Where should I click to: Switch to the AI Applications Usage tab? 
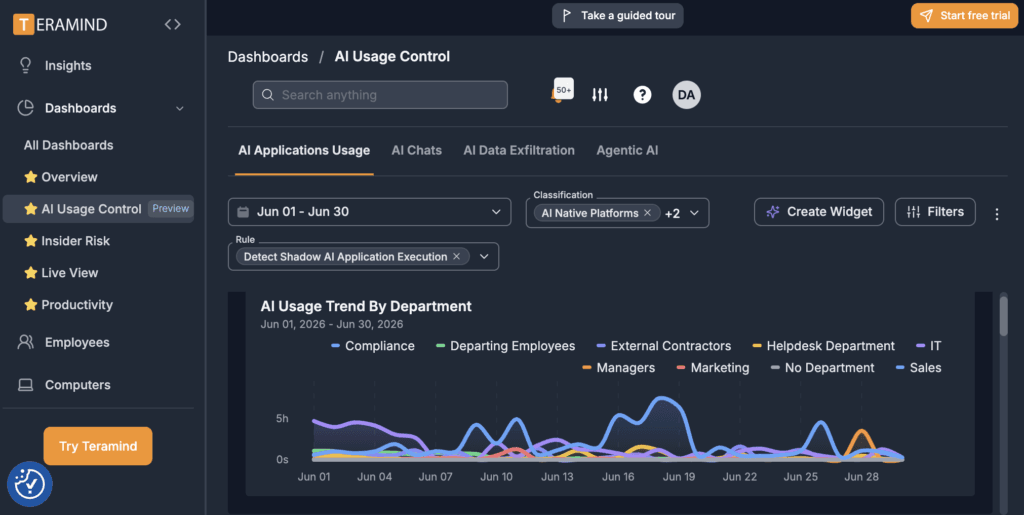[x=304, y=150]
